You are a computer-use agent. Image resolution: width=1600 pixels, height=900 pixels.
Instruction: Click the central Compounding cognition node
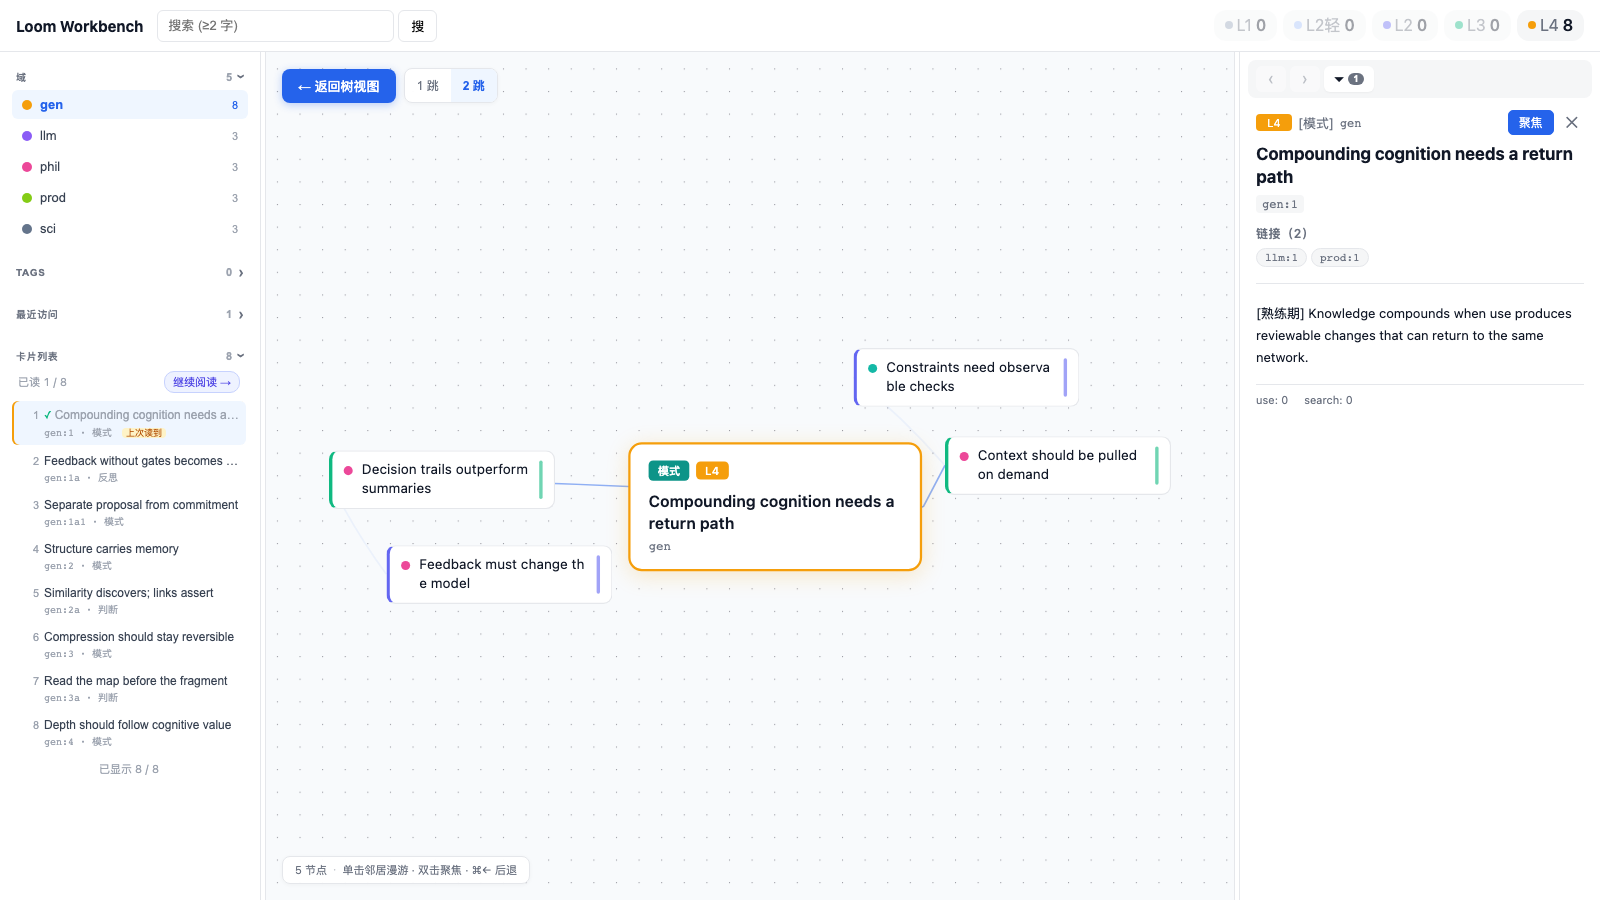[x=775, y=507]
